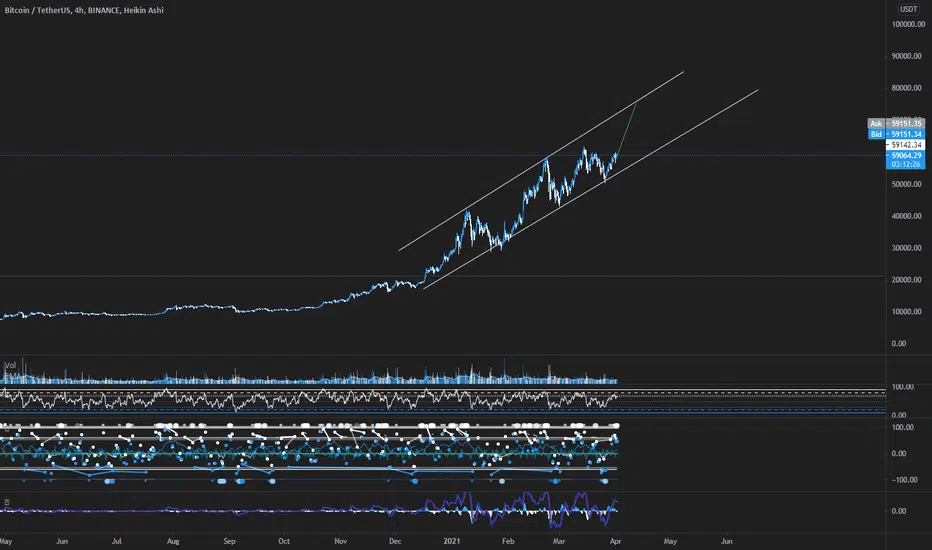
Task: Click the Dec label on time axis
Action: point(395,542)
